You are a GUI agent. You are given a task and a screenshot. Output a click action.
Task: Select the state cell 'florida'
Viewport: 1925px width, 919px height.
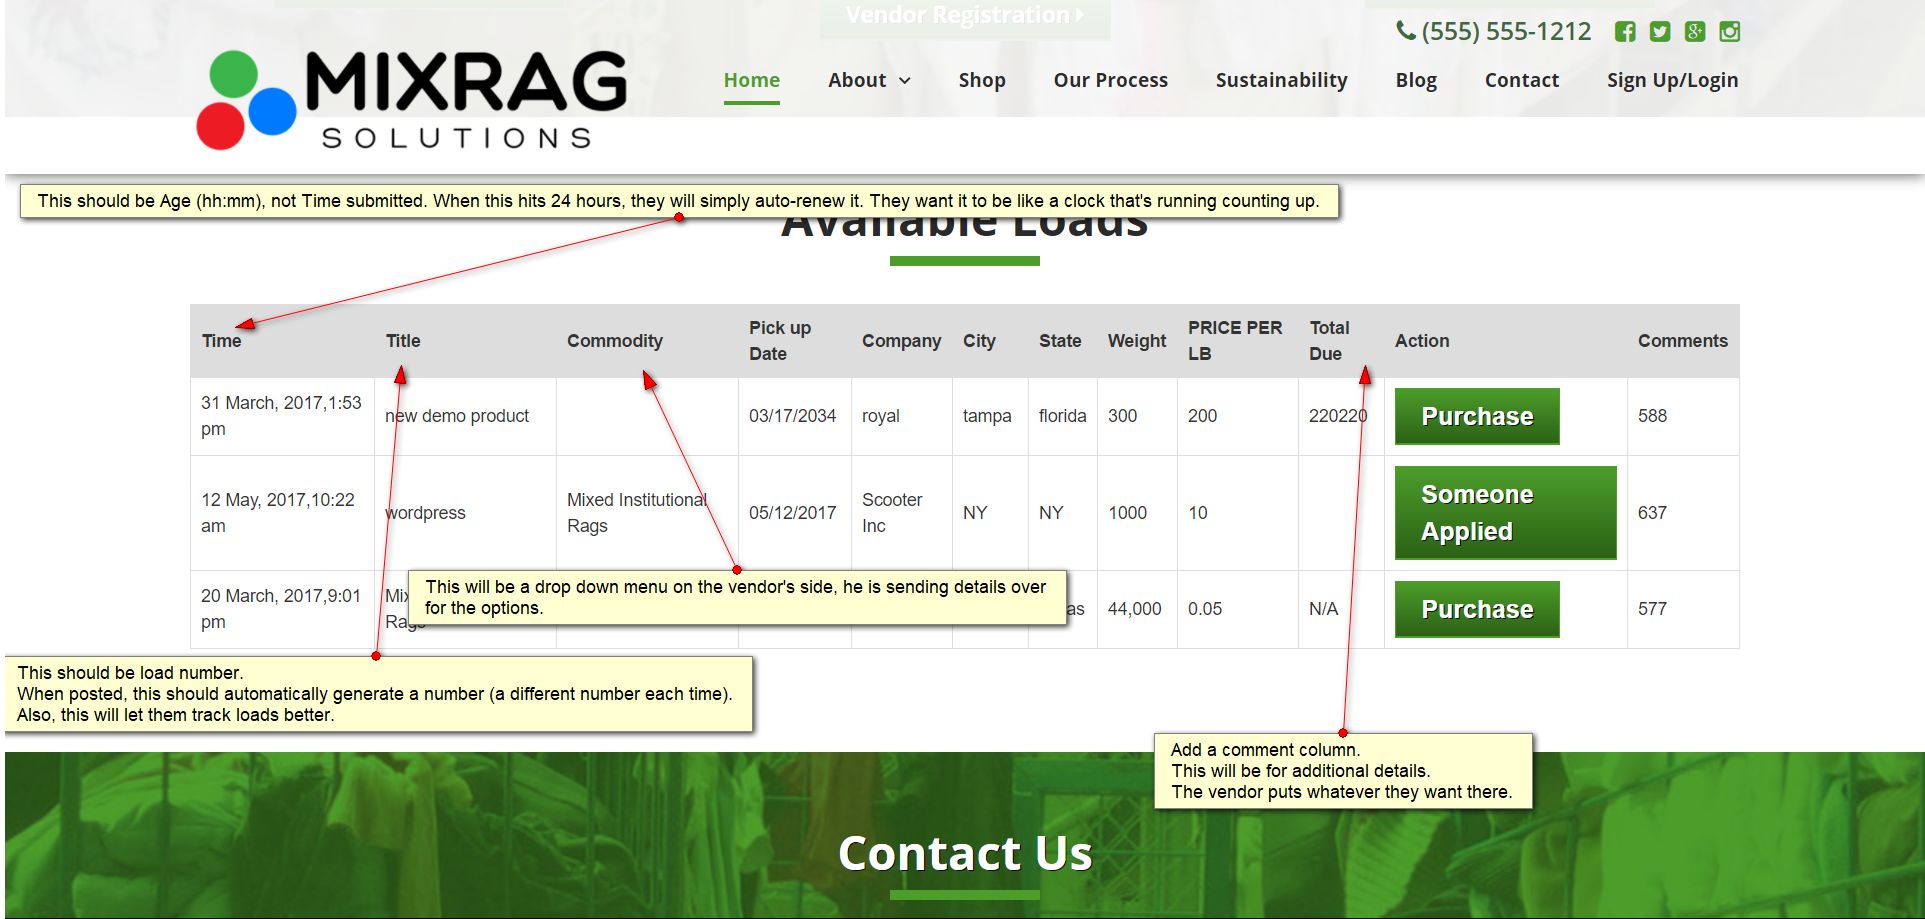click(x=1062, y=416)
